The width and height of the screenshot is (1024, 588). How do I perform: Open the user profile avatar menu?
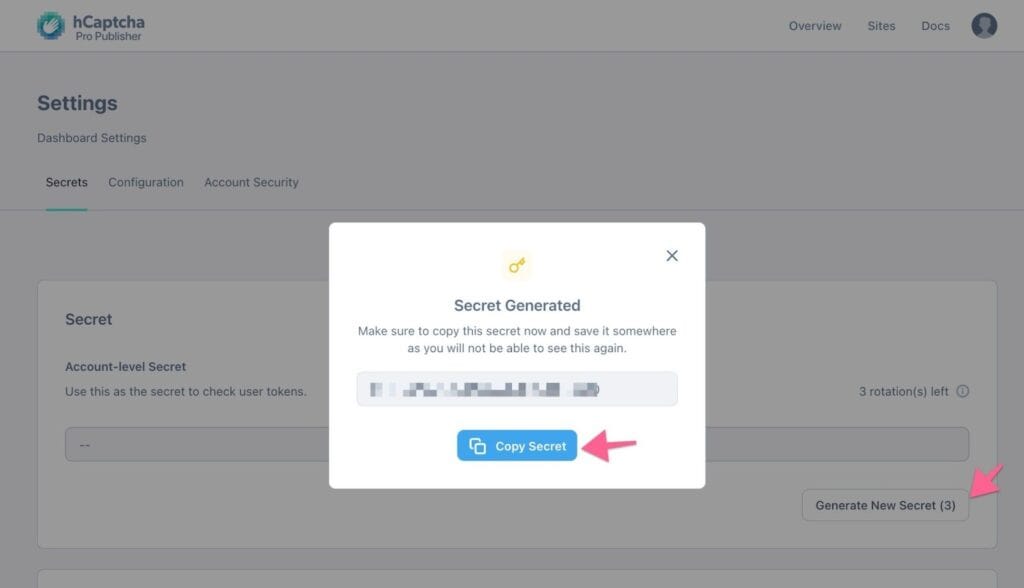pyautogui.click(x=984, y=26)
